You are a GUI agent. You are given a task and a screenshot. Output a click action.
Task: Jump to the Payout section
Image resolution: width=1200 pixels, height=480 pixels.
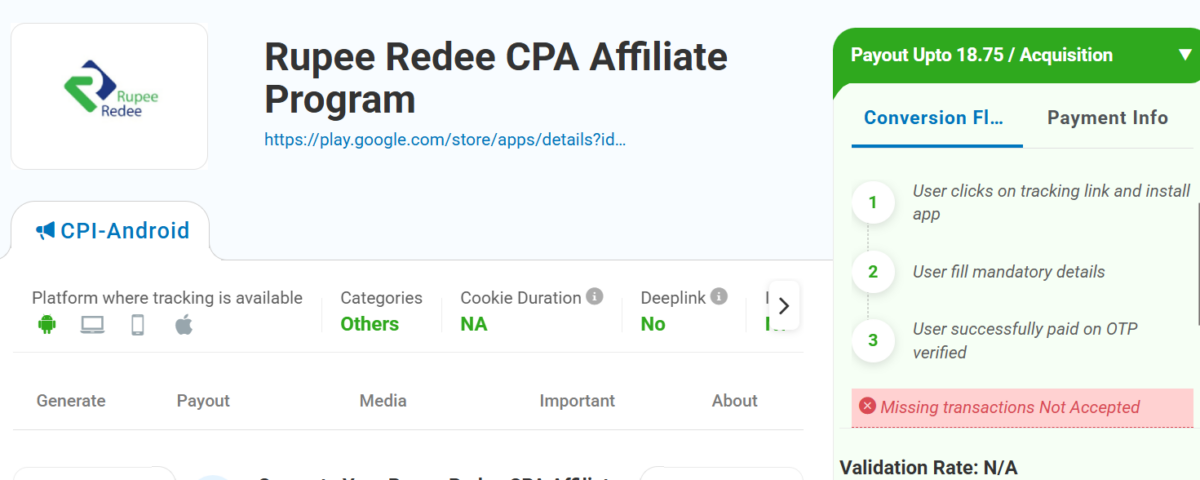[x=203, y=400]
